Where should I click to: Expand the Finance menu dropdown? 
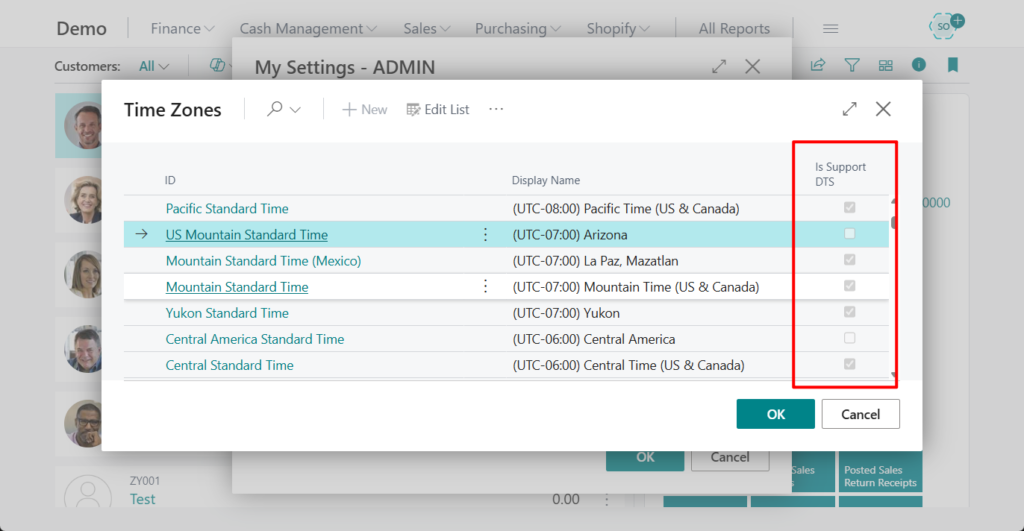tap(183, 29)
